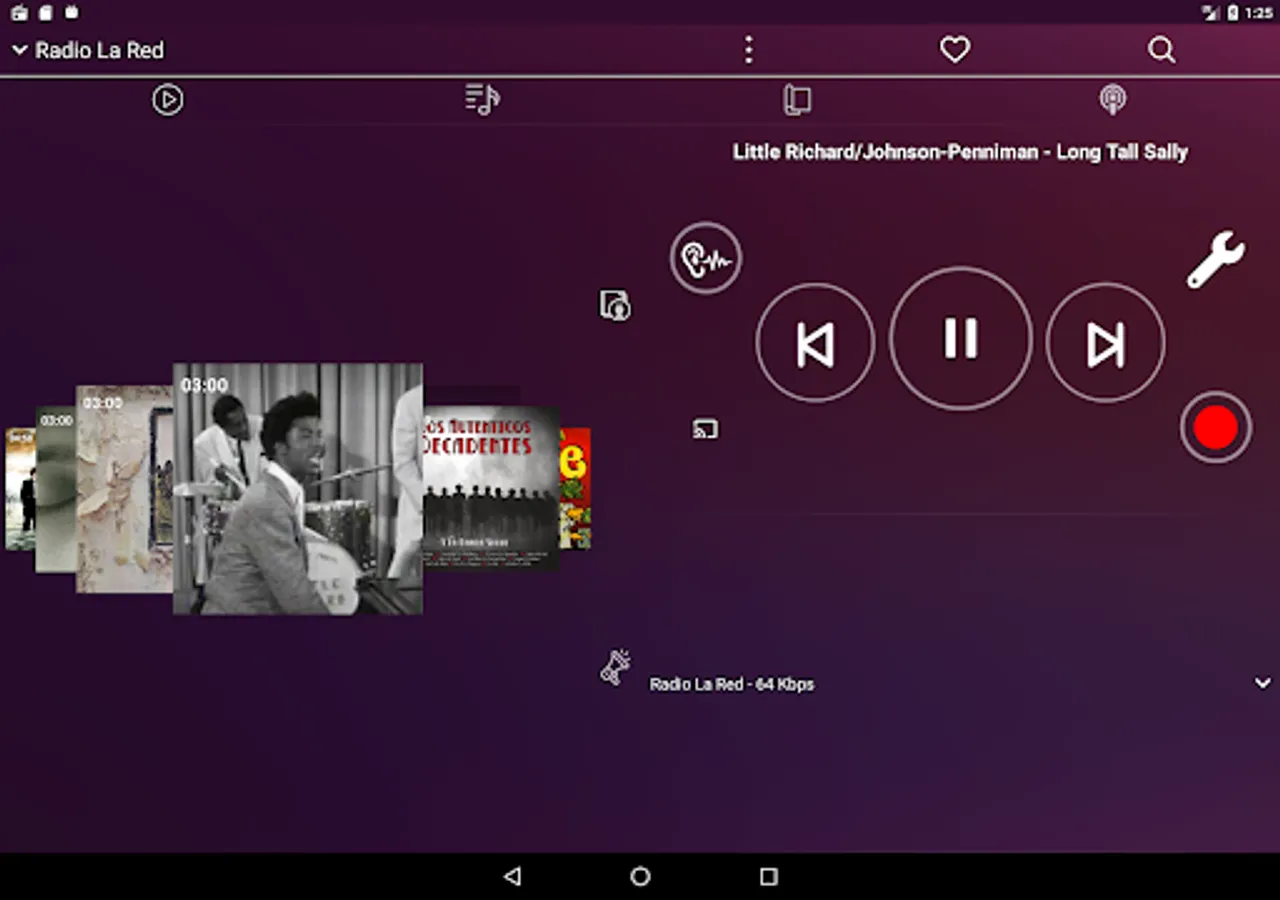Screen dimensions: 1280x900
Task: Tap the megaphone icon beside the station name
Action: [615, 667]
